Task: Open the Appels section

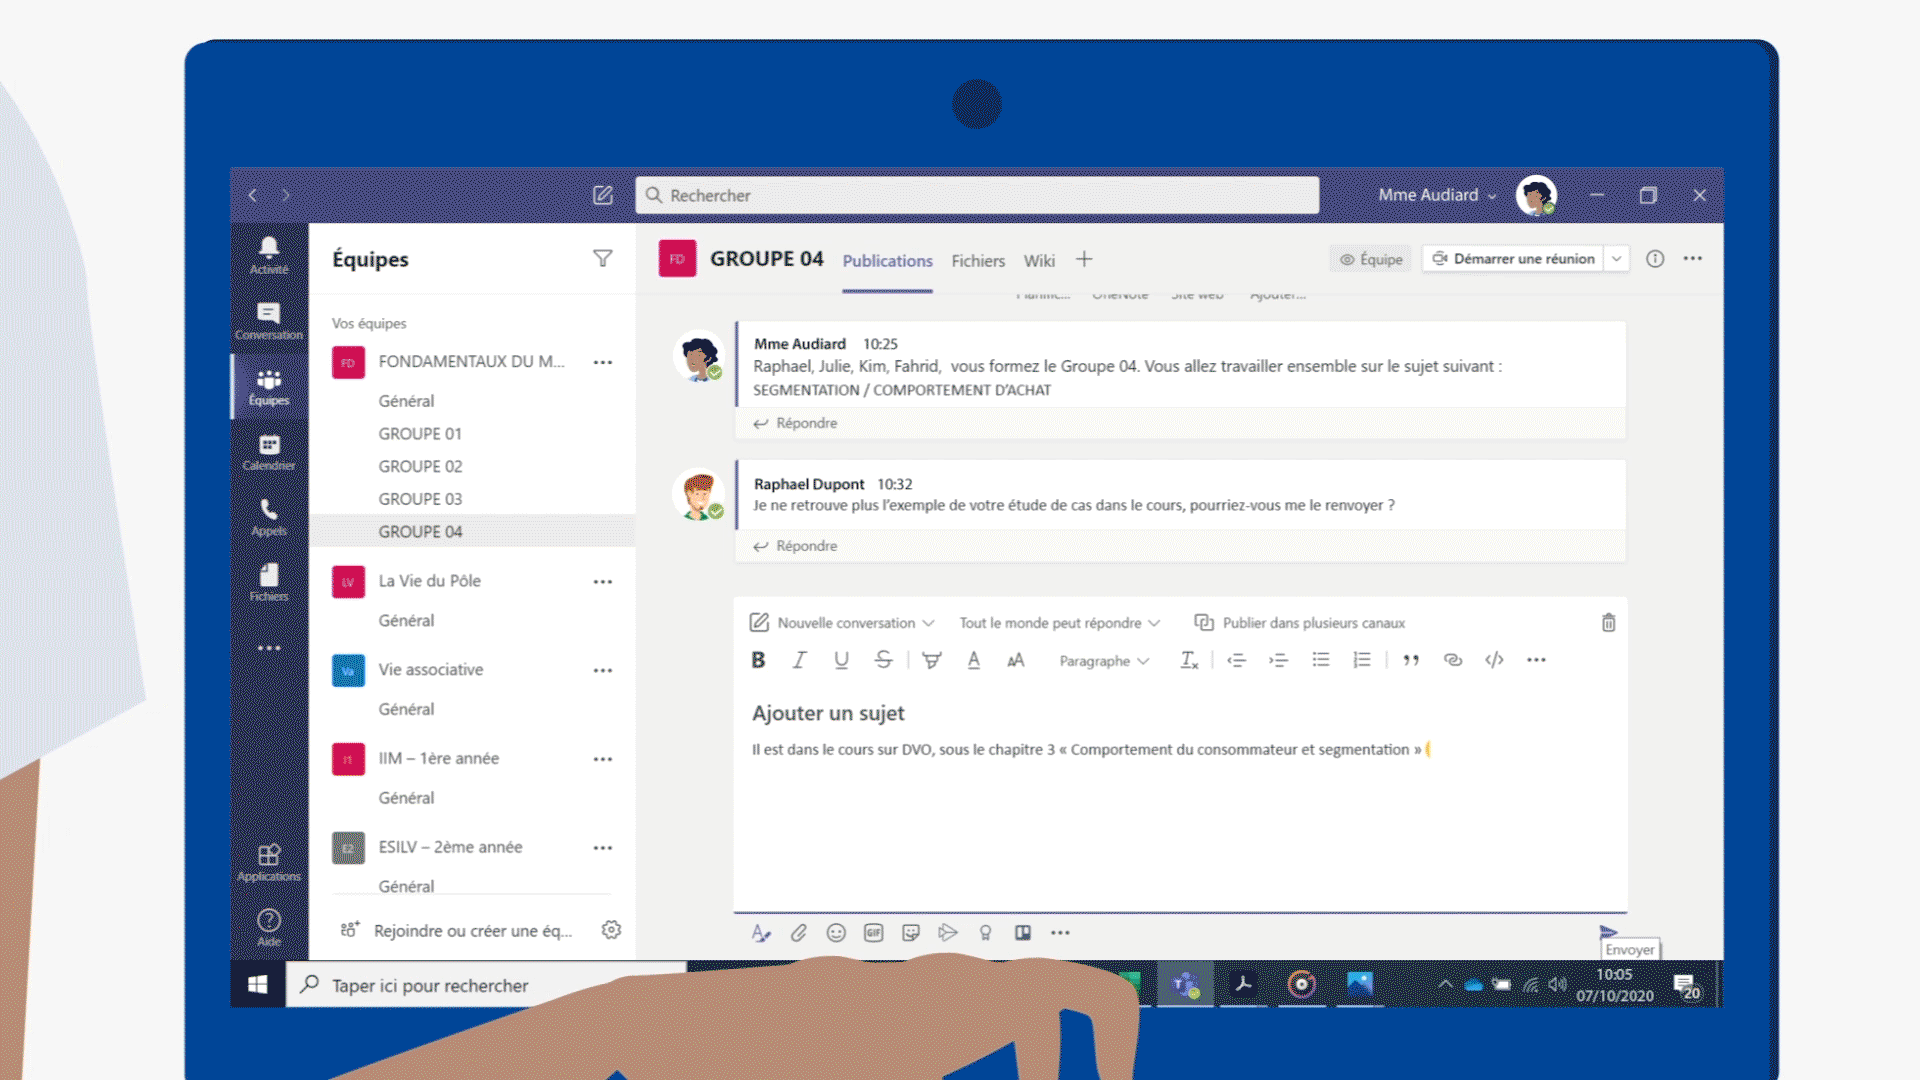Action: pos(269,517)
